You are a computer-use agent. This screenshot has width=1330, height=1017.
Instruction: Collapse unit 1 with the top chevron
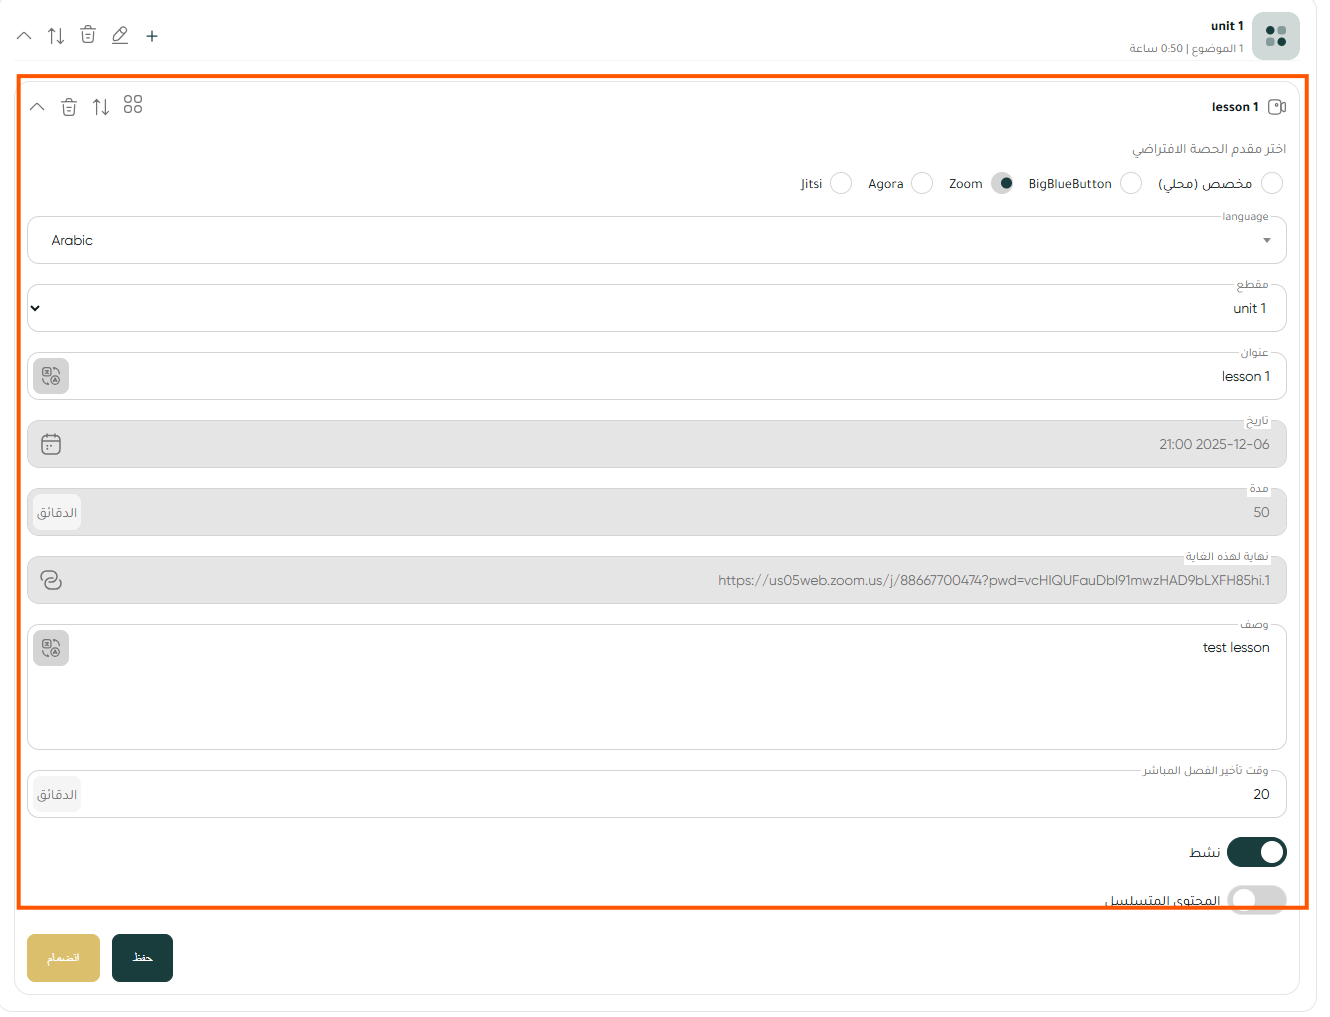(x=24, y=36)
